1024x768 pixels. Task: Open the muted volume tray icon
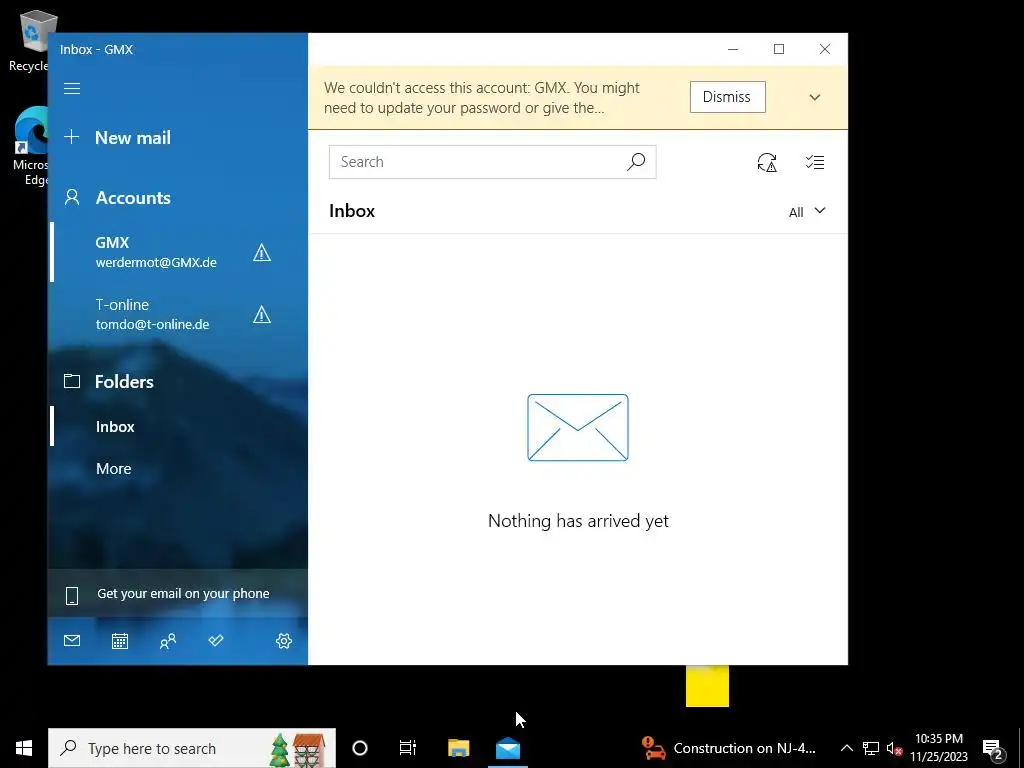894,748
